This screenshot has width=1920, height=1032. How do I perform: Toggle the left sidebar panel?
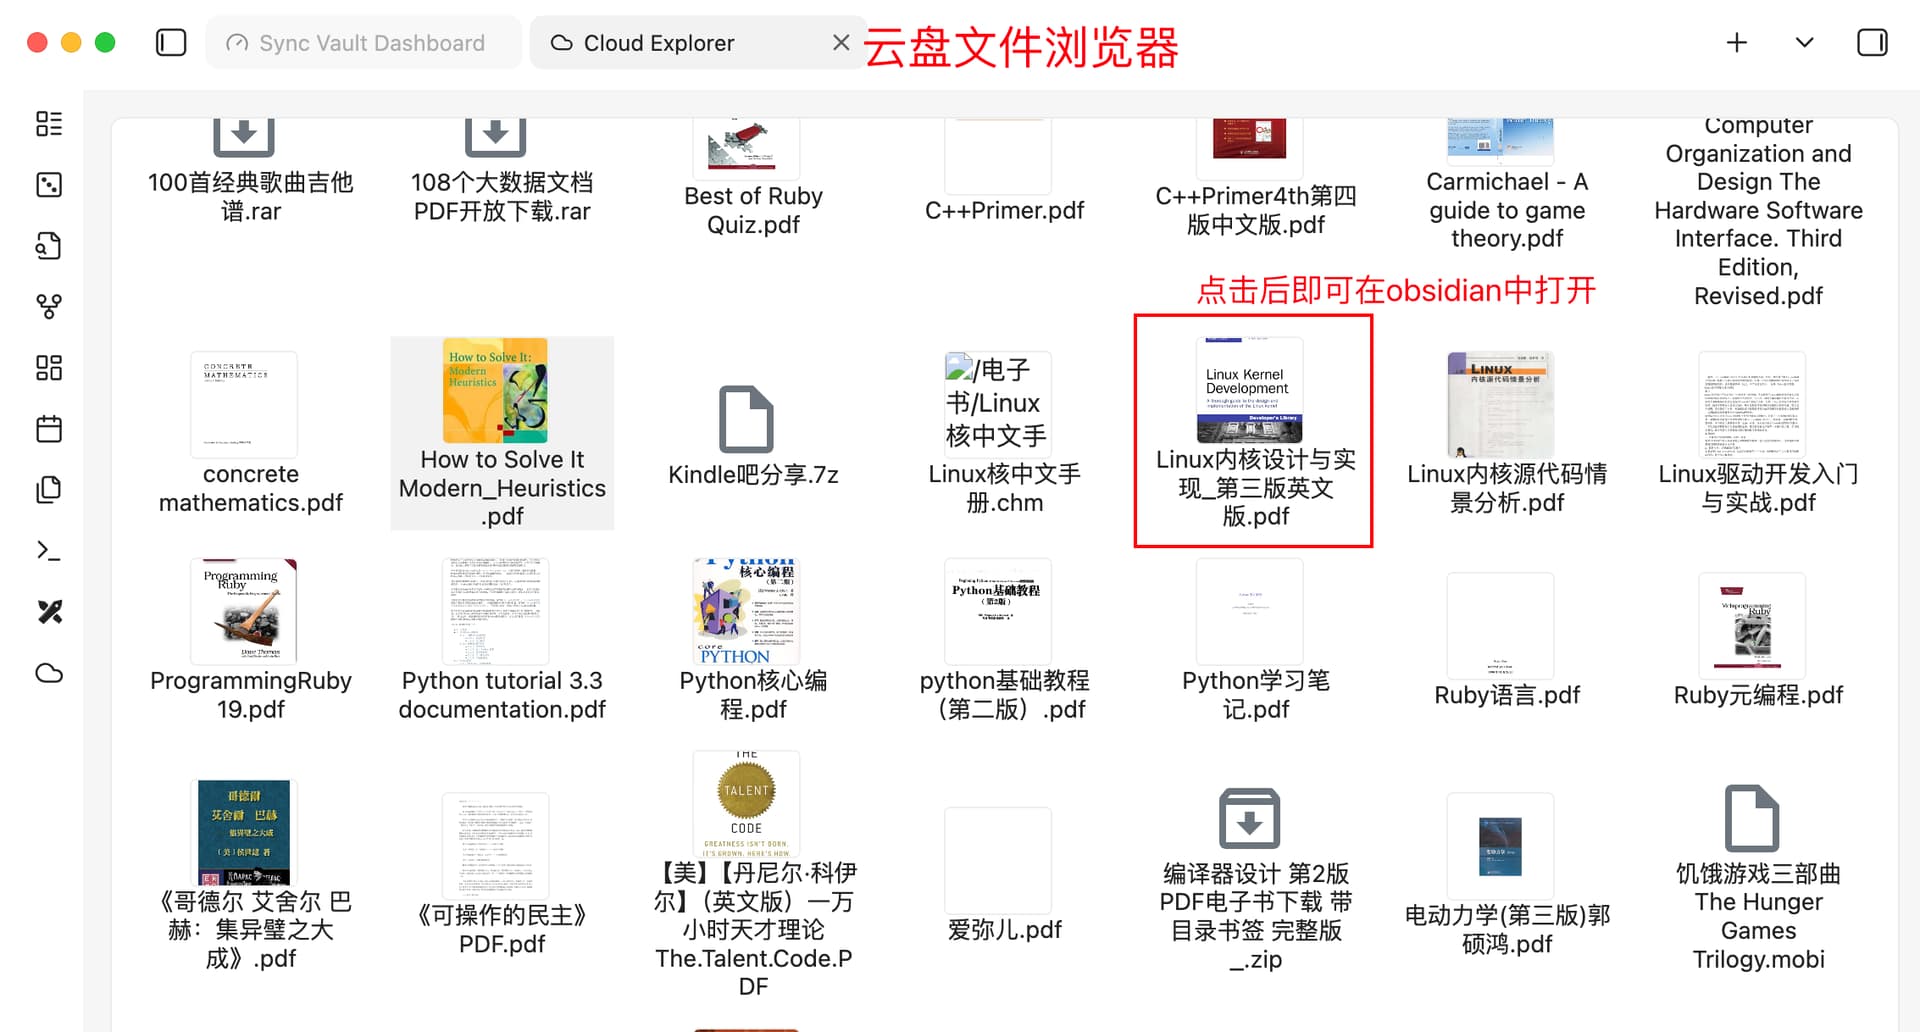[171, 43]
